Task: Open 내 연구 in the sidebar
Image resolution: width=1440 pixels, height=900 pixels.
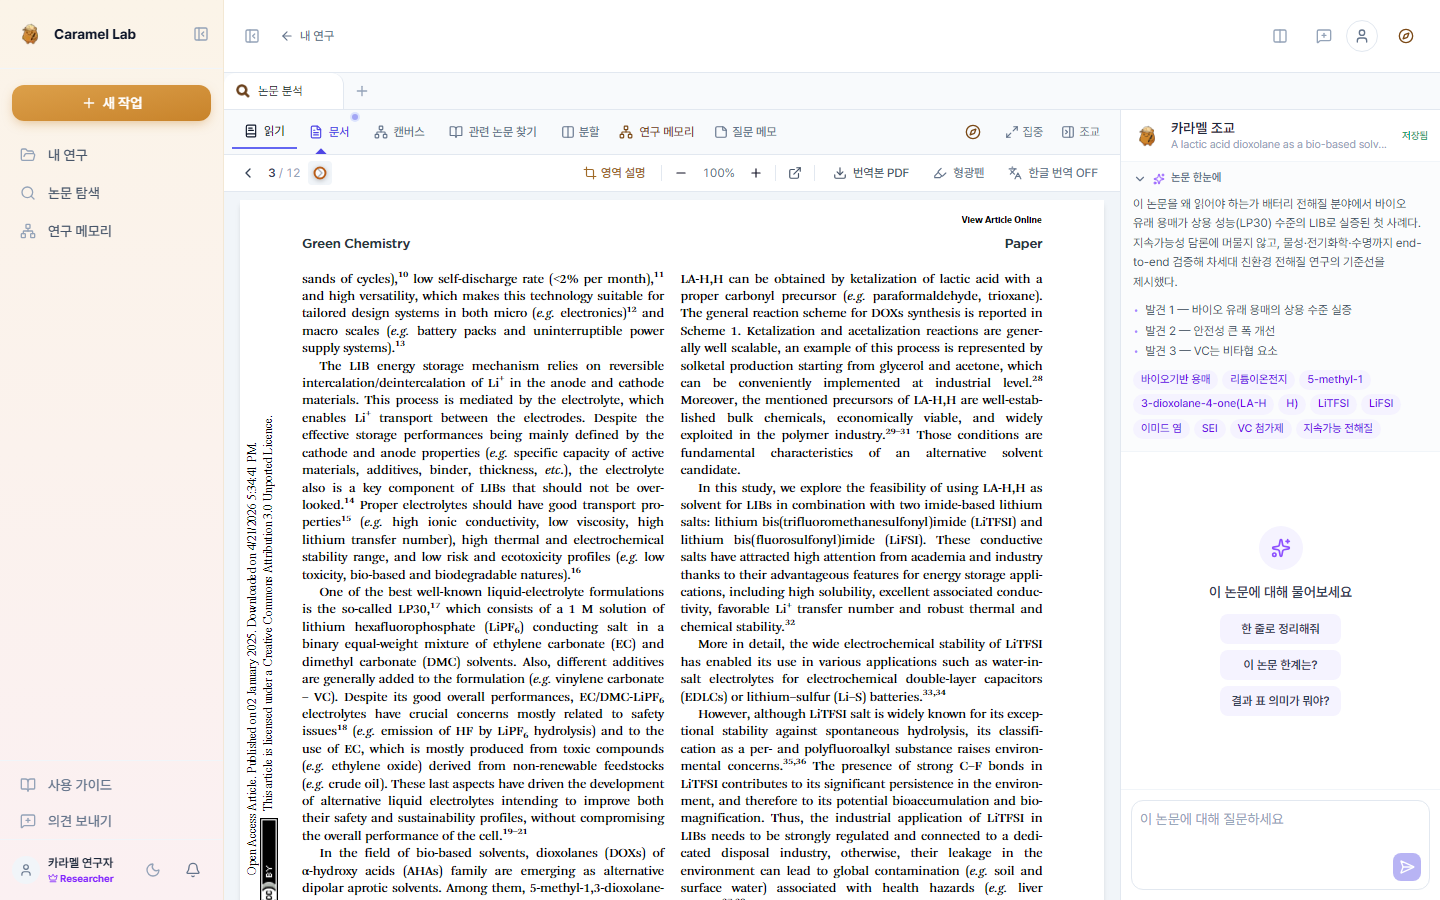Action: point(111,155)
